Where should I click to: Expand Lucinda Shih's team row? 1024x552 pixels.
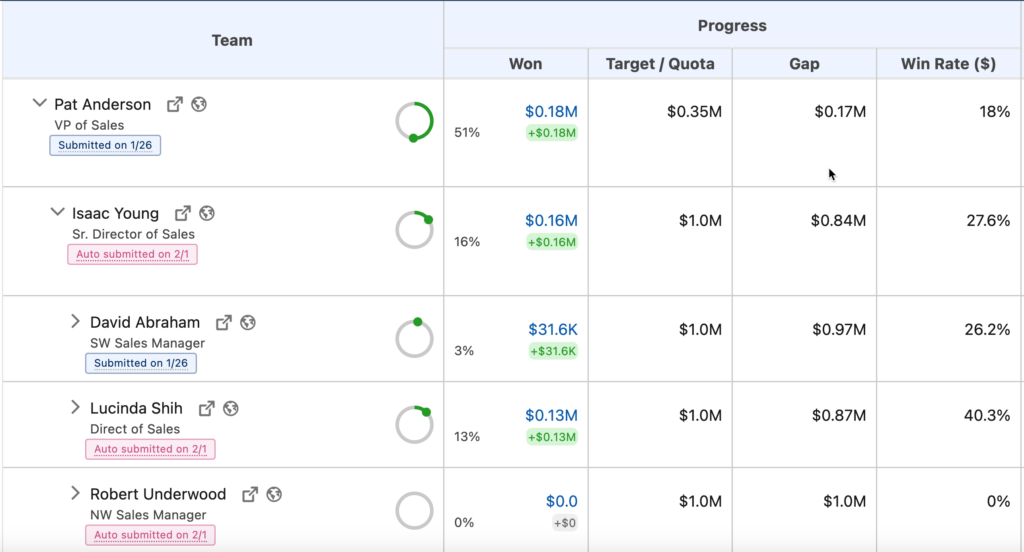pos(75,407)
